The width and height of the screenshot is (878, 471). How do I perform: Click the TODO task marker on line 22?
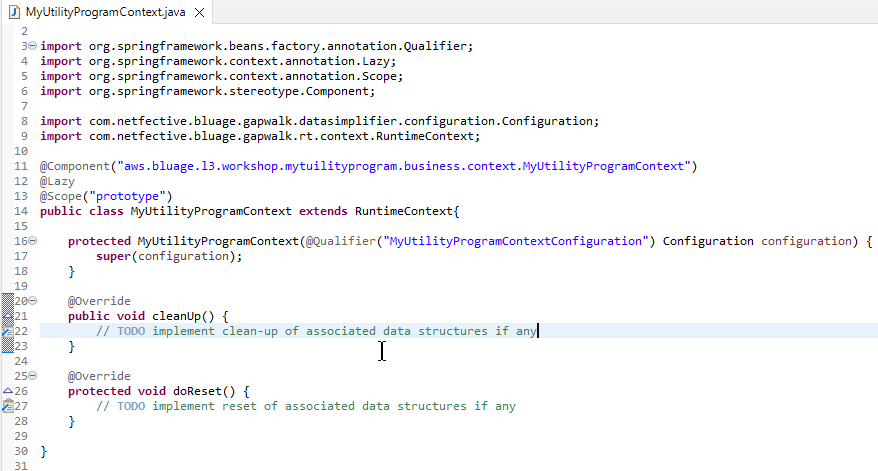(7, 331)
